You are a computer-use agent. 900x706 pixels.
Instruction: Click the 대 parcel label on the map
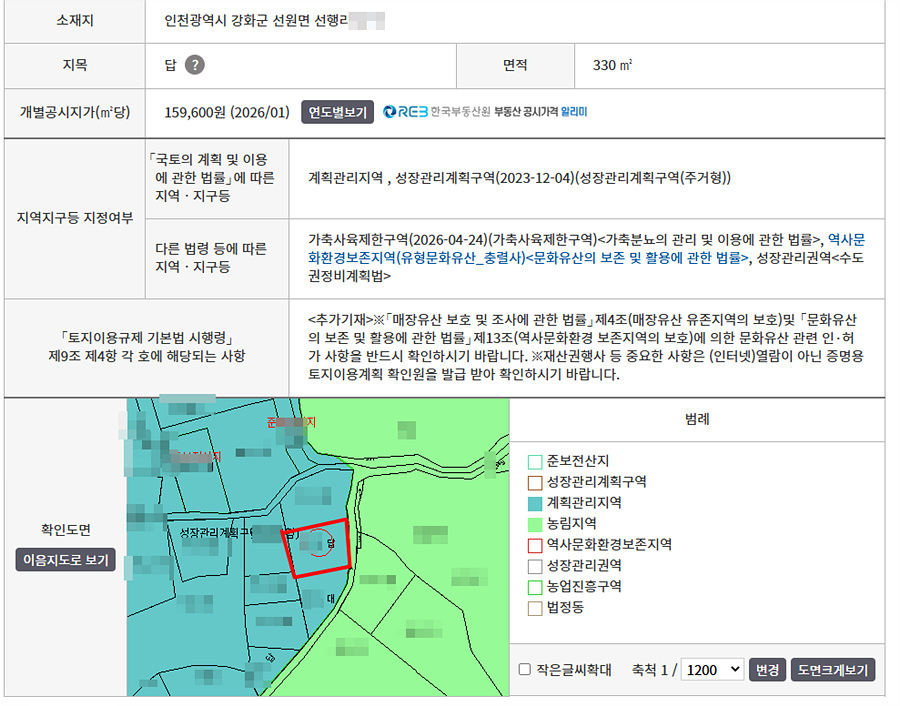click(331, 599)
